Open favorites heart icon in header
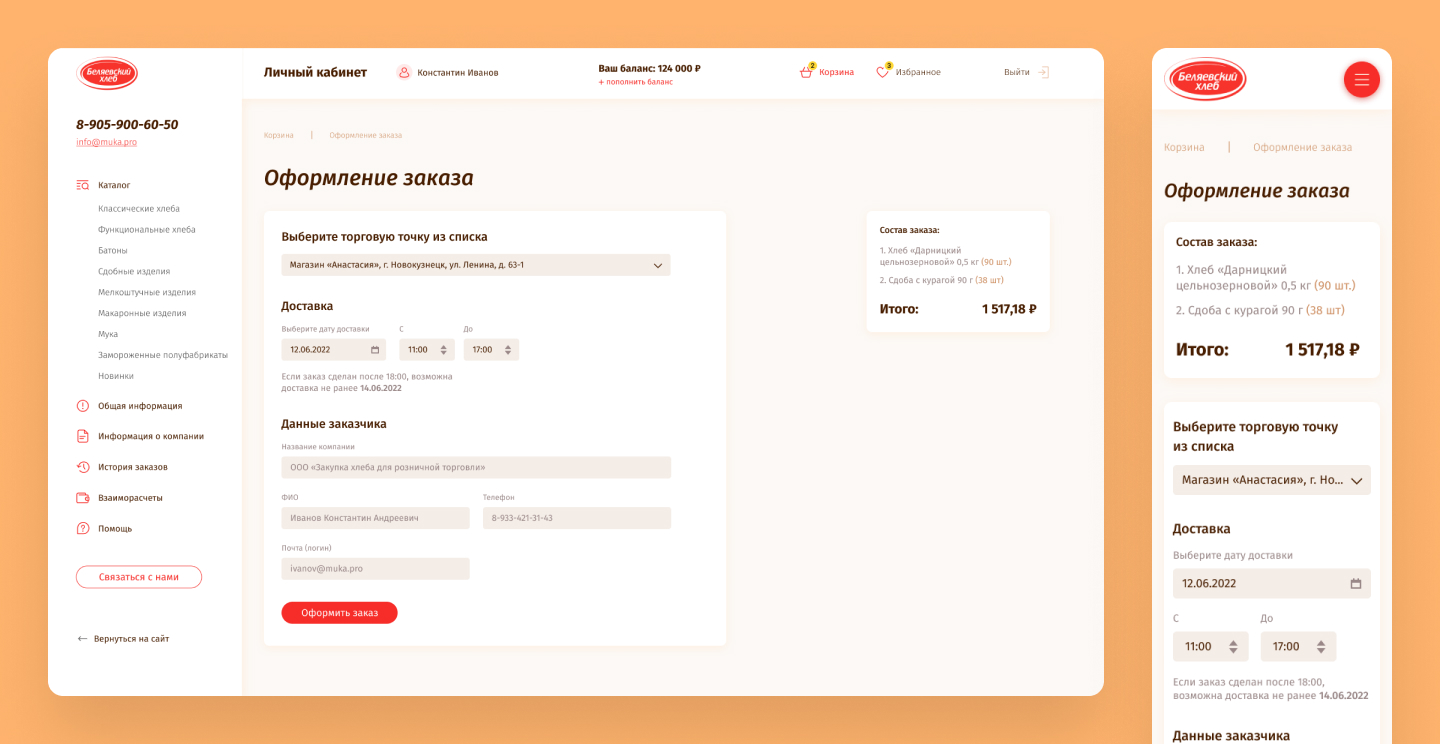Viewport: 1440px width, 744px height. (x=883, y=72)
